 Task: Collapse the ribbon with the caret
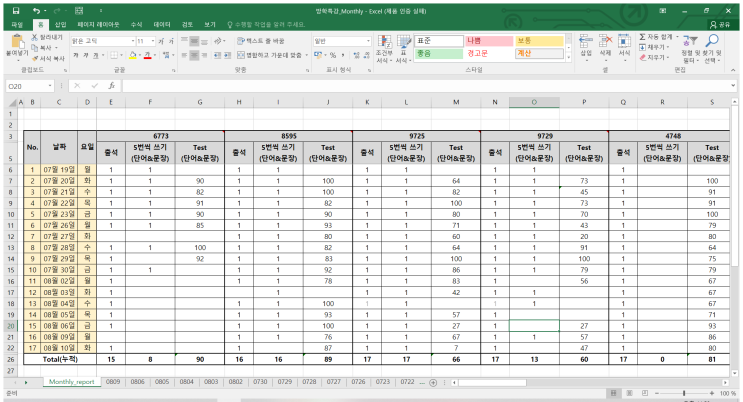(733, 70)
